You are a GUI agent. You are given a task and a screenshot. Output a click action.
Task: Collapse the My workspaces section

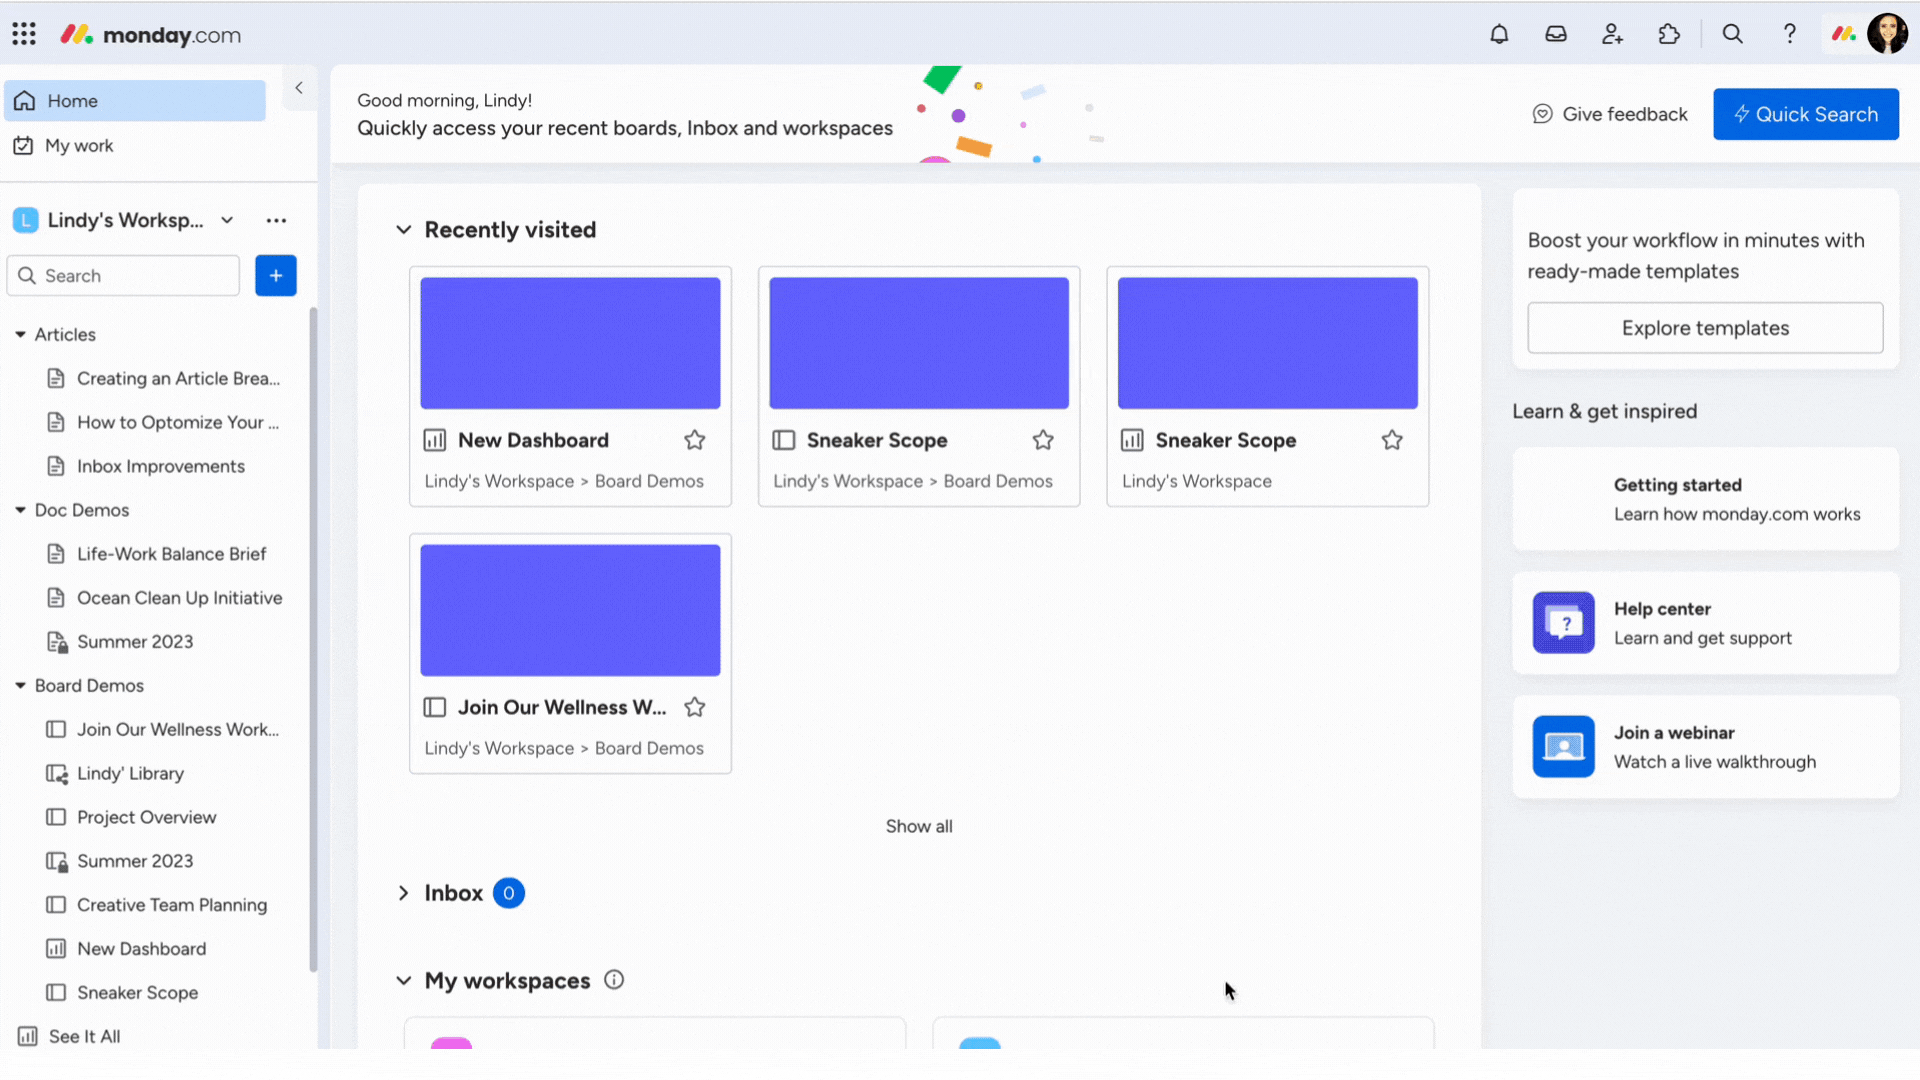tap(404, 981)
